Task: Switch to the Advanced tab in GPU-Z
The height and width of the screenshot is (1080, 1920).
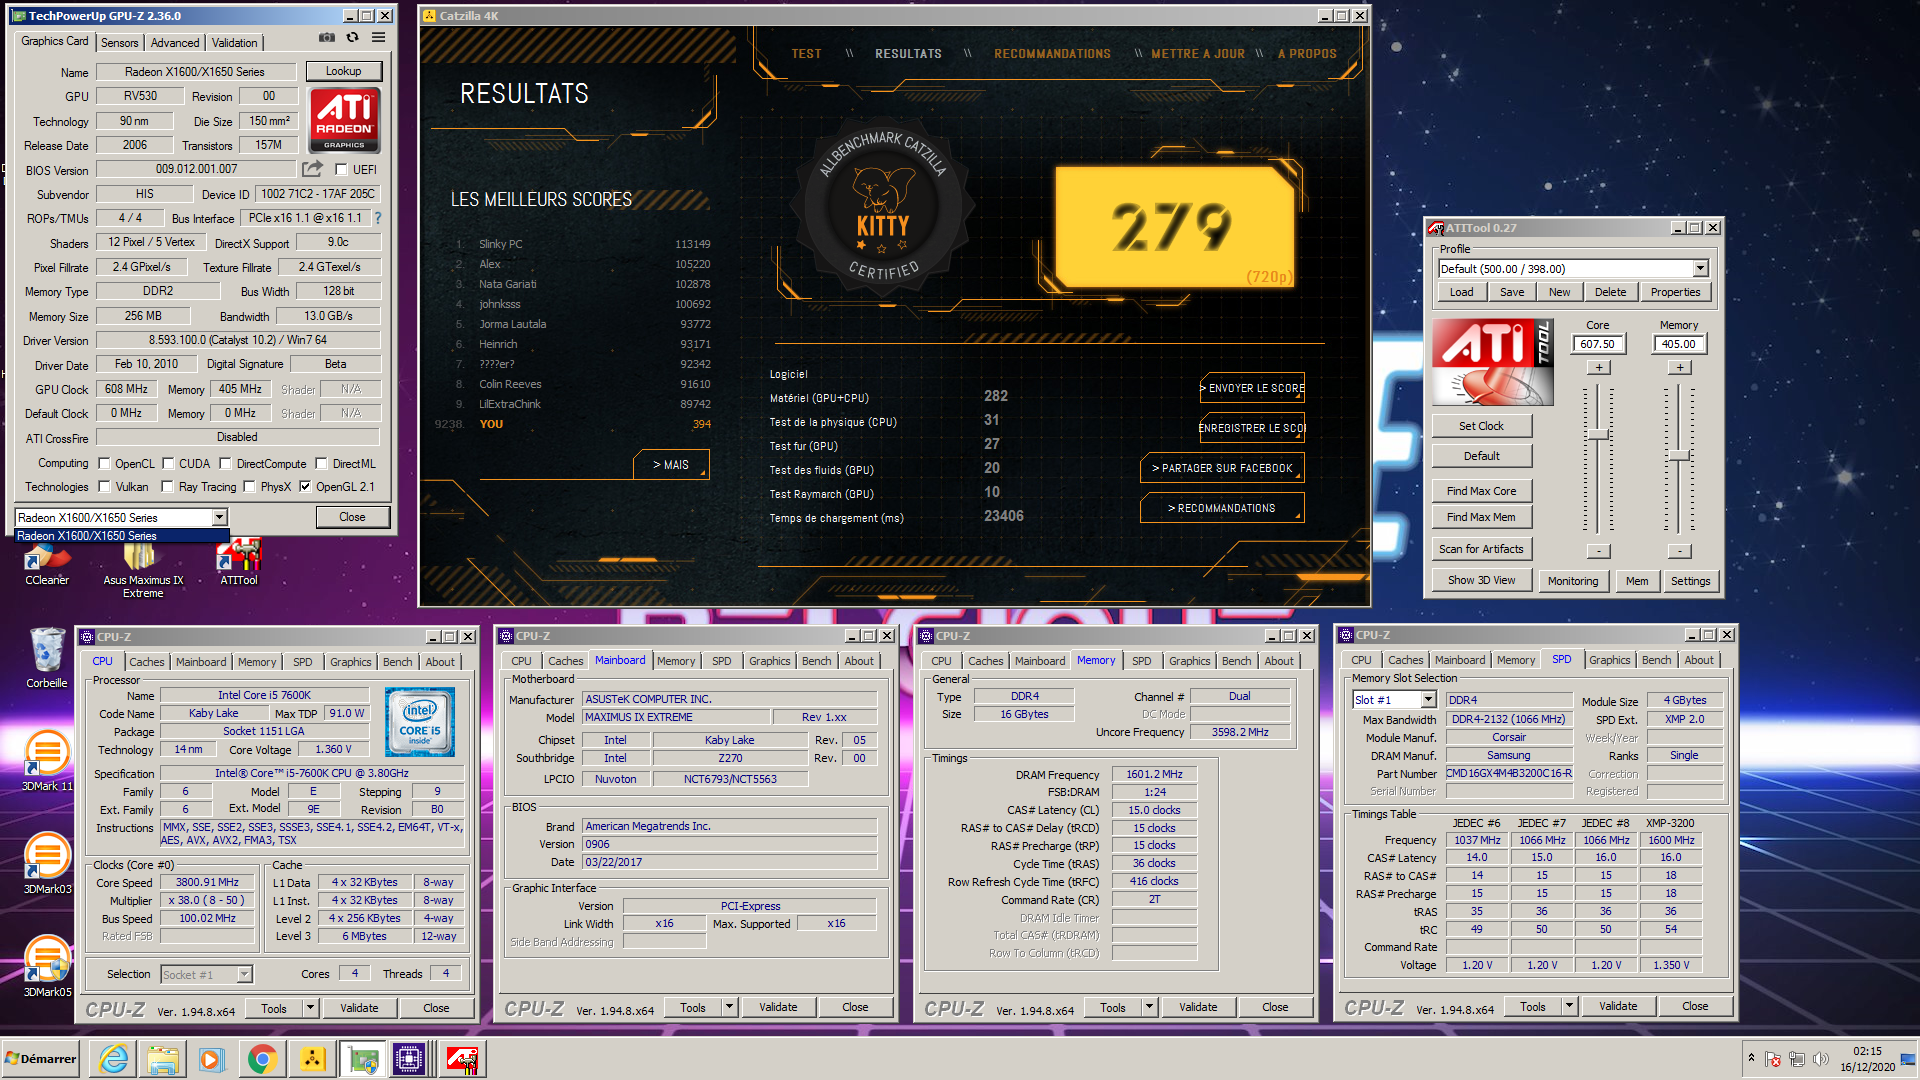Action: point(175,42)
